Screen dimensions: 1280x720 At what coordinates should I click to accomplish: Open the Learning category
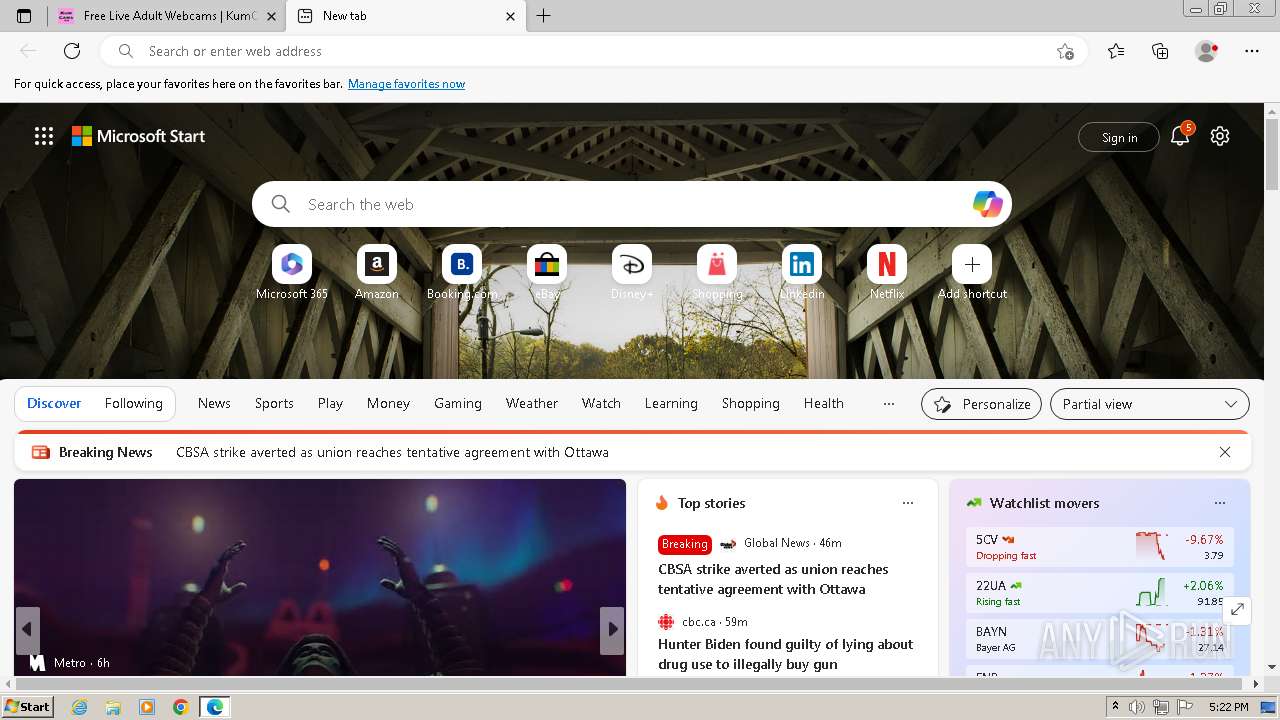(671, 404)
